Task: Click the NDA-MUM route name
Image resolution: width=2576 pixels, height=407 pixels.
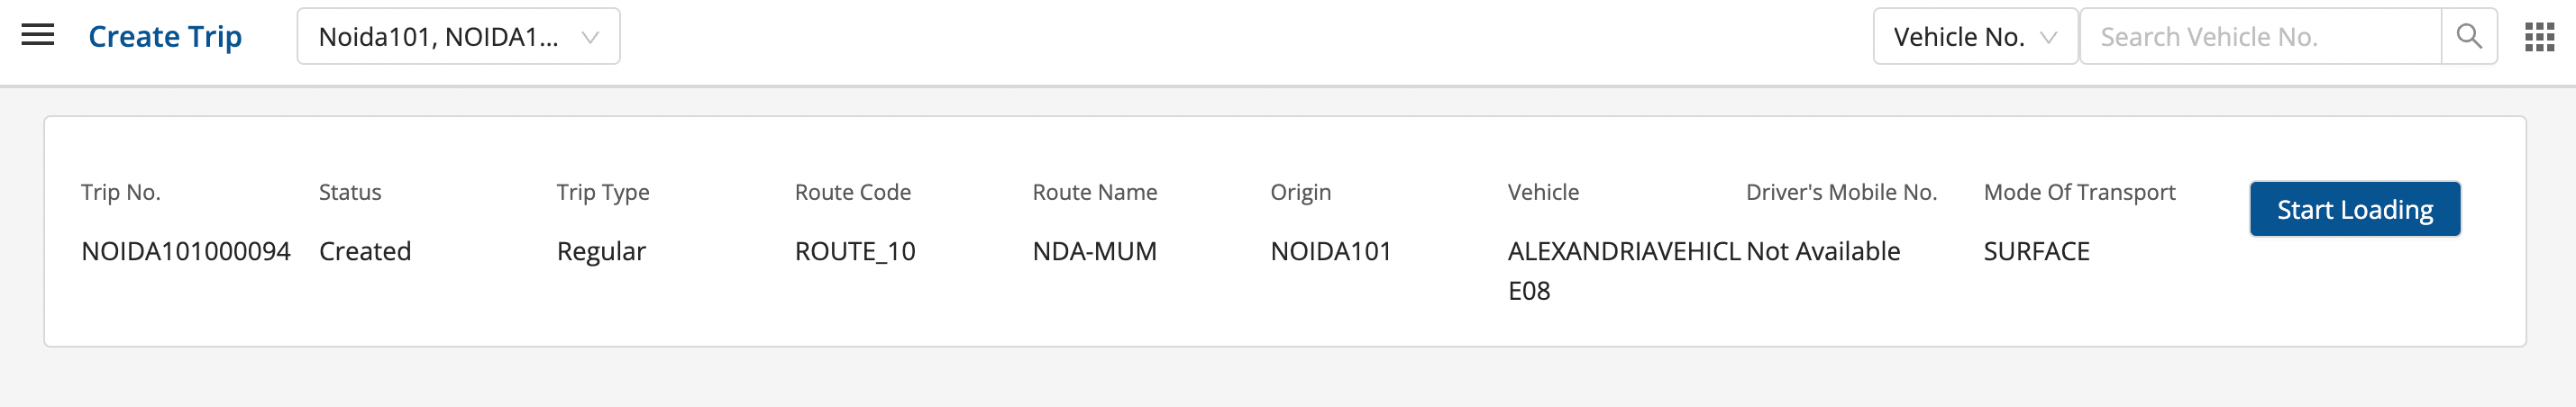Action: coord(1094,251)
